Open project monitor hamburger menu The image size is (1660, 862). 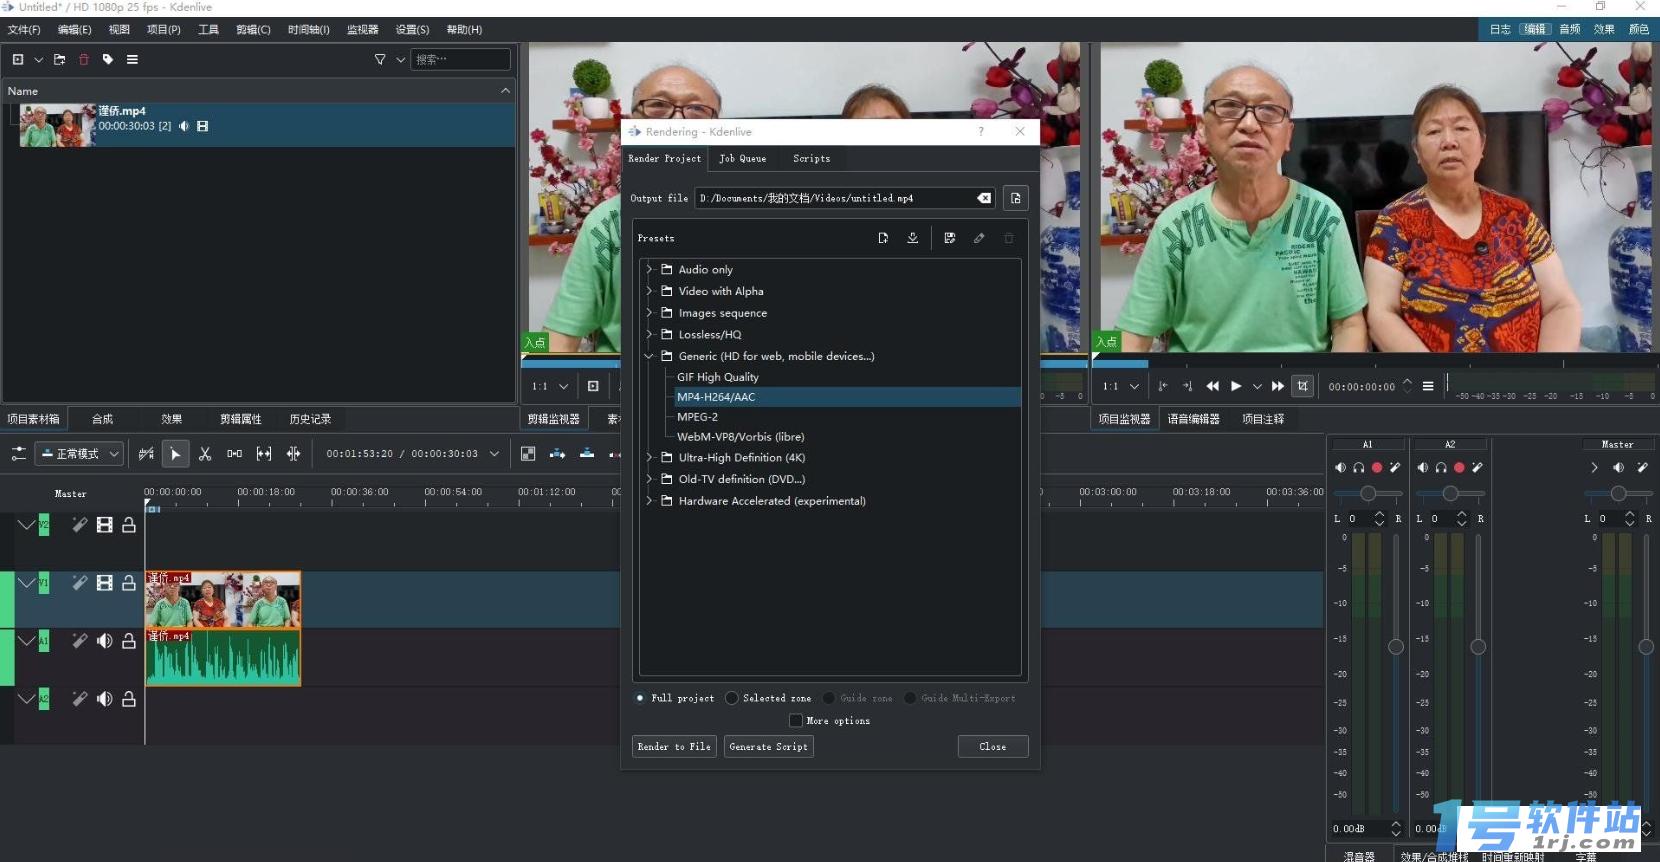(1428, 386)
